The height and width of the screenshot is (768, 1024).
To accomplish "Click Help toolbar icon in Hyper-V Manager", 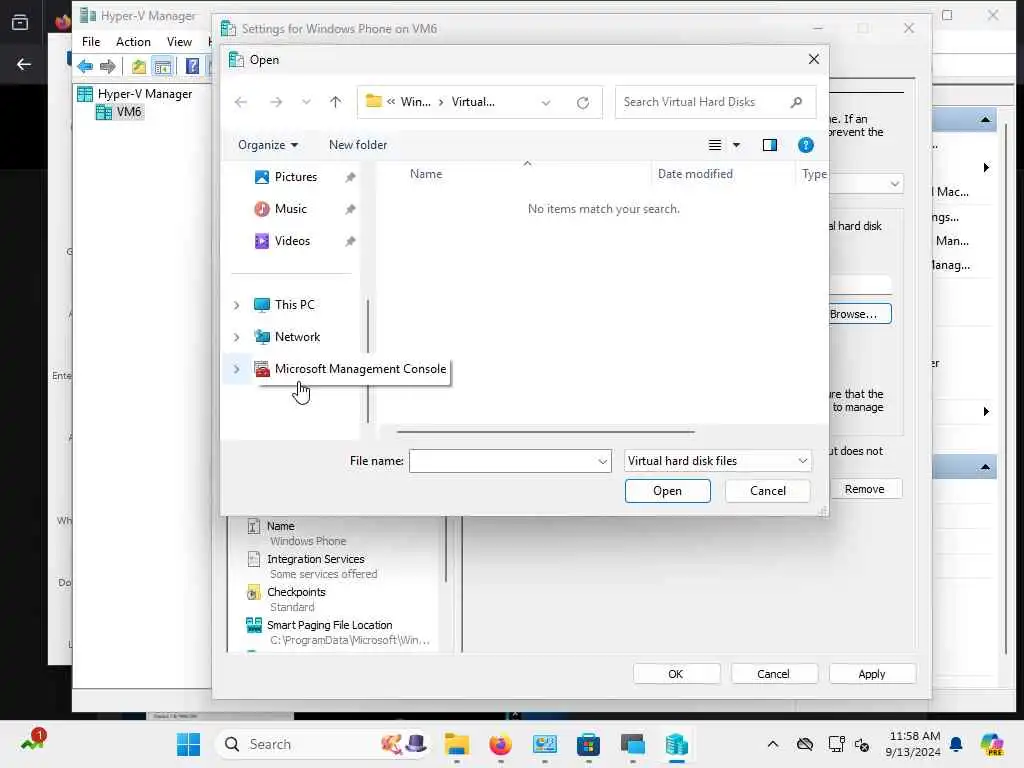I will pos(192,66).
